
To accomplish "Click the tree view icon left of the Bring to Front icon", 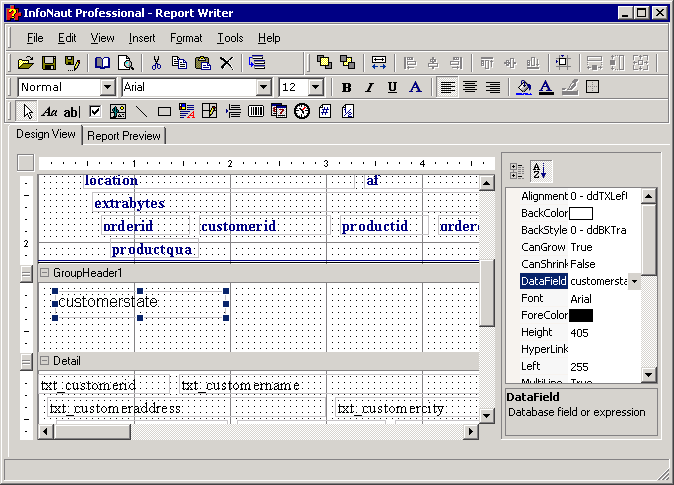I will (257, 63).
